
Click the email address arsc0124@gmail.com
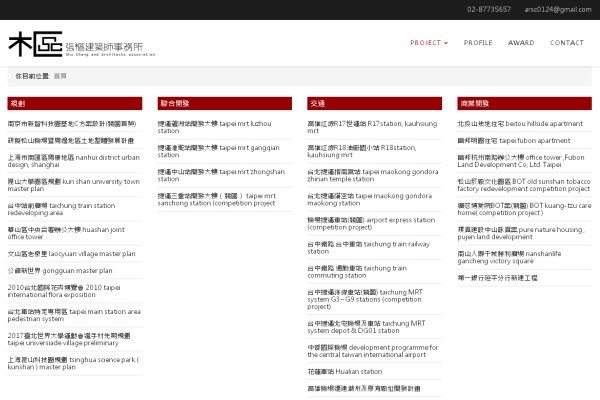(557, 9)
